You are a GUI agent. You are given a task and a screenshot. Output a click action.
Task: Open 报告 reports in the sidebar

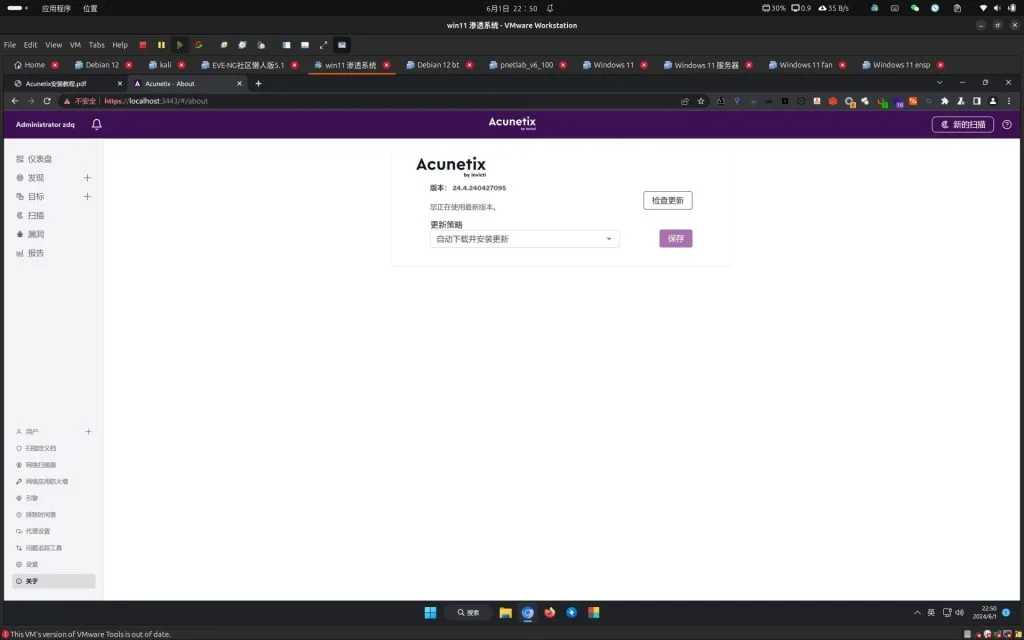(36, 253)
